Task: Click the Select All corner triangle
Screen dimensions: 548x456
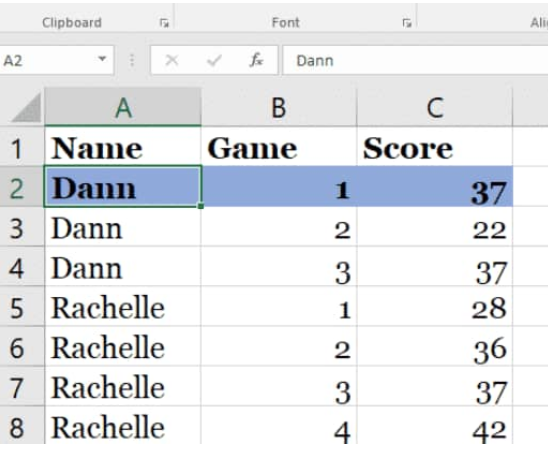Action: (x=26, y=108)
